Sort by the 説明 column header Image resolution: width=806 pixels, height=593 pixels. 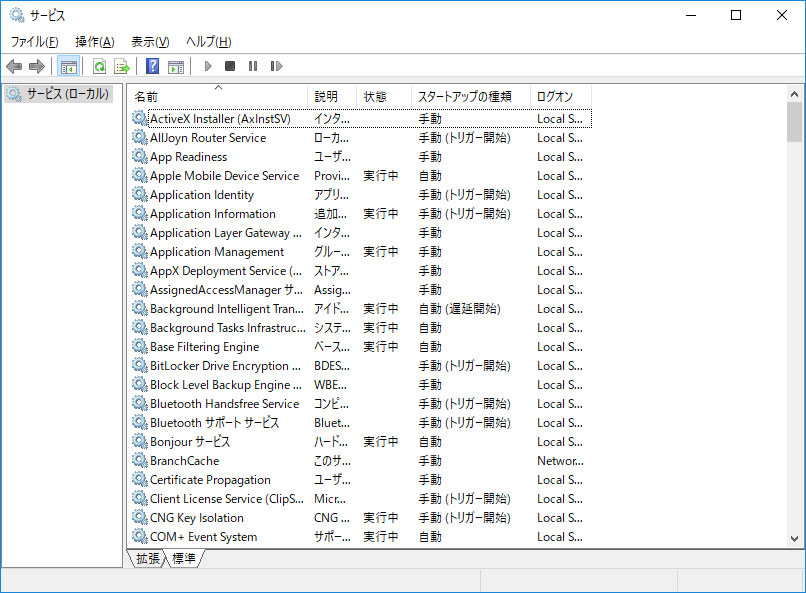[332, 97]
